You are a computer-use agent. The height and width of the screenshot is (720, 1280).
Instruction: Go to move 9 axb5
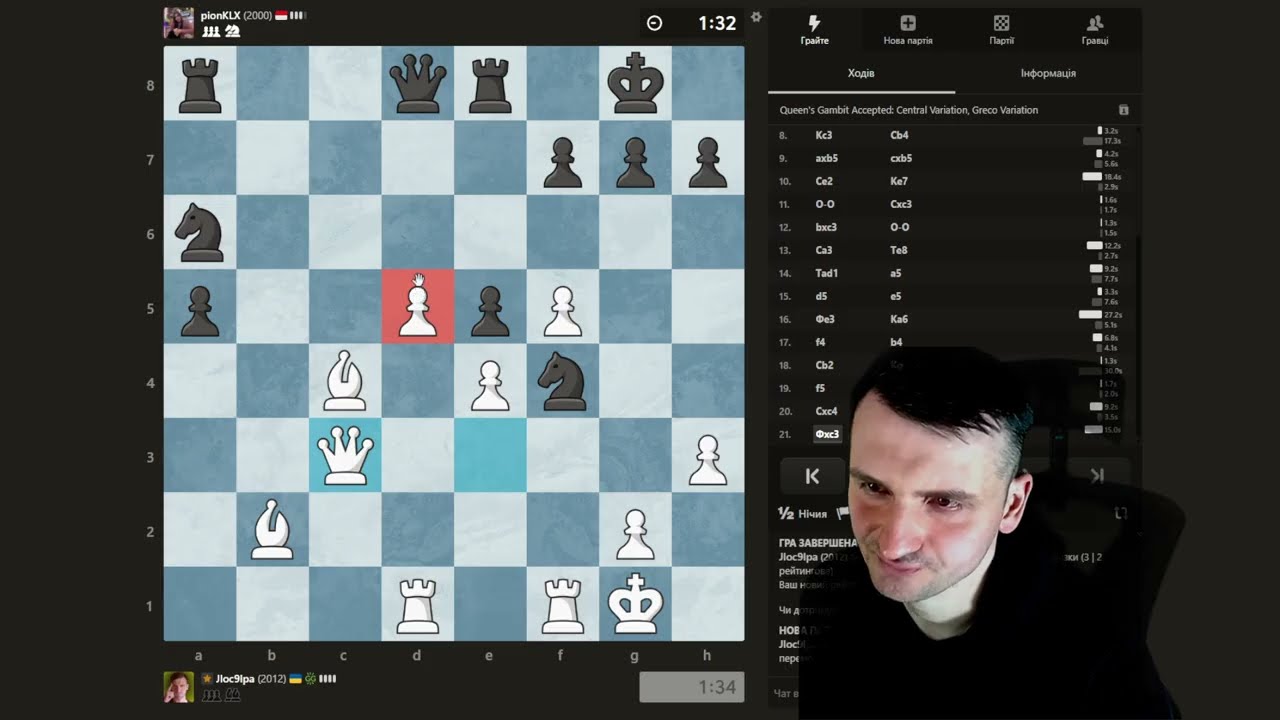(x=827, y=158)
